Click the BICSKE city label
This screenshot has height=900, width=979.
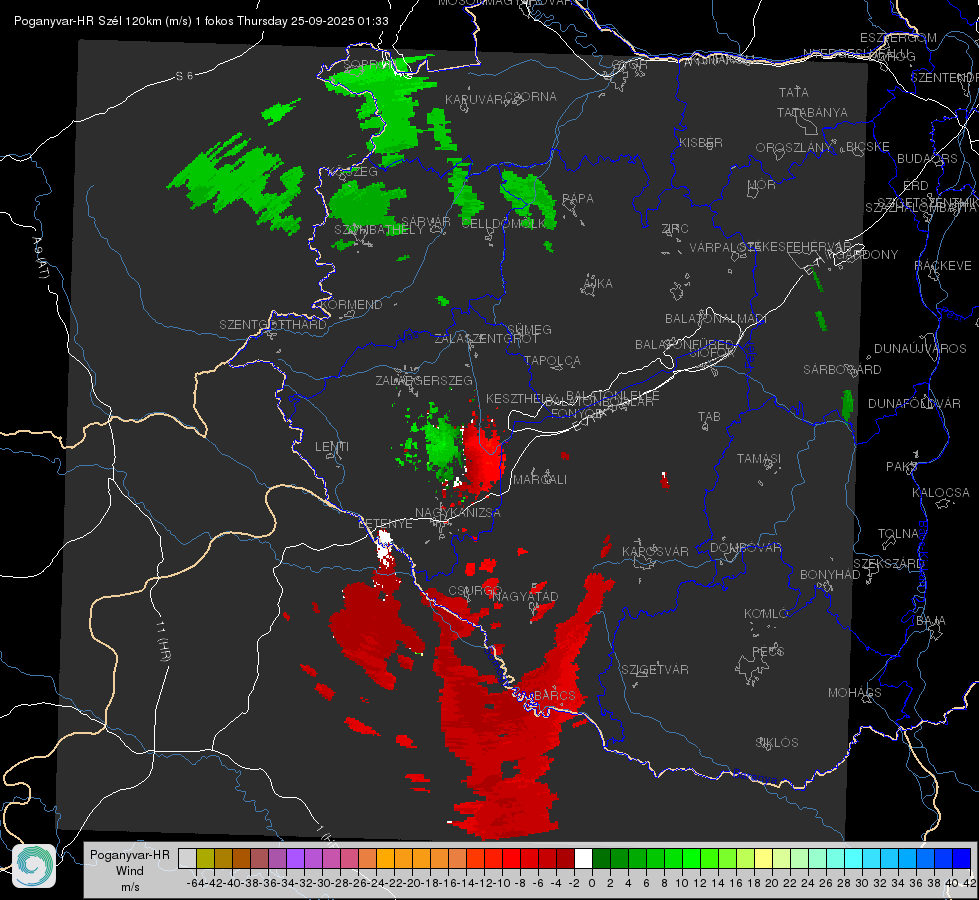click(868, 146)
